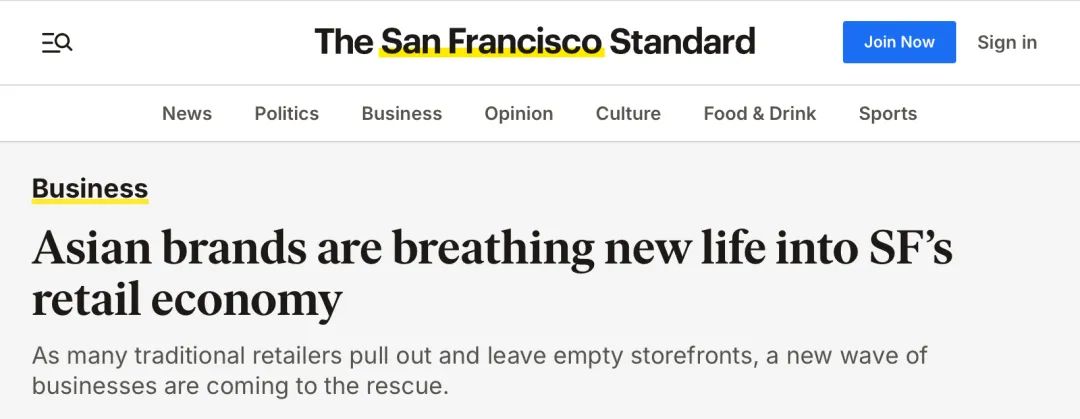Viewport: 1080px width, 419px height.
Task: Visit the Food & Drink section
Action: [760, 113]
